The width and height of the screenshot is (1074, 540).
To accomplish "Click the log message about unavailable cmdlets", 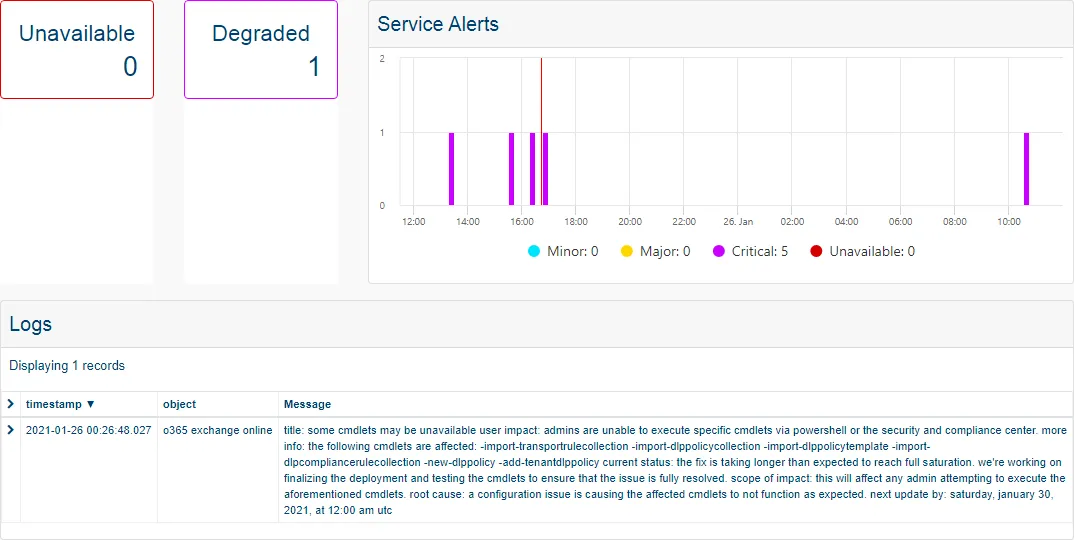I will pyautogui.click(x=675, y=470).
